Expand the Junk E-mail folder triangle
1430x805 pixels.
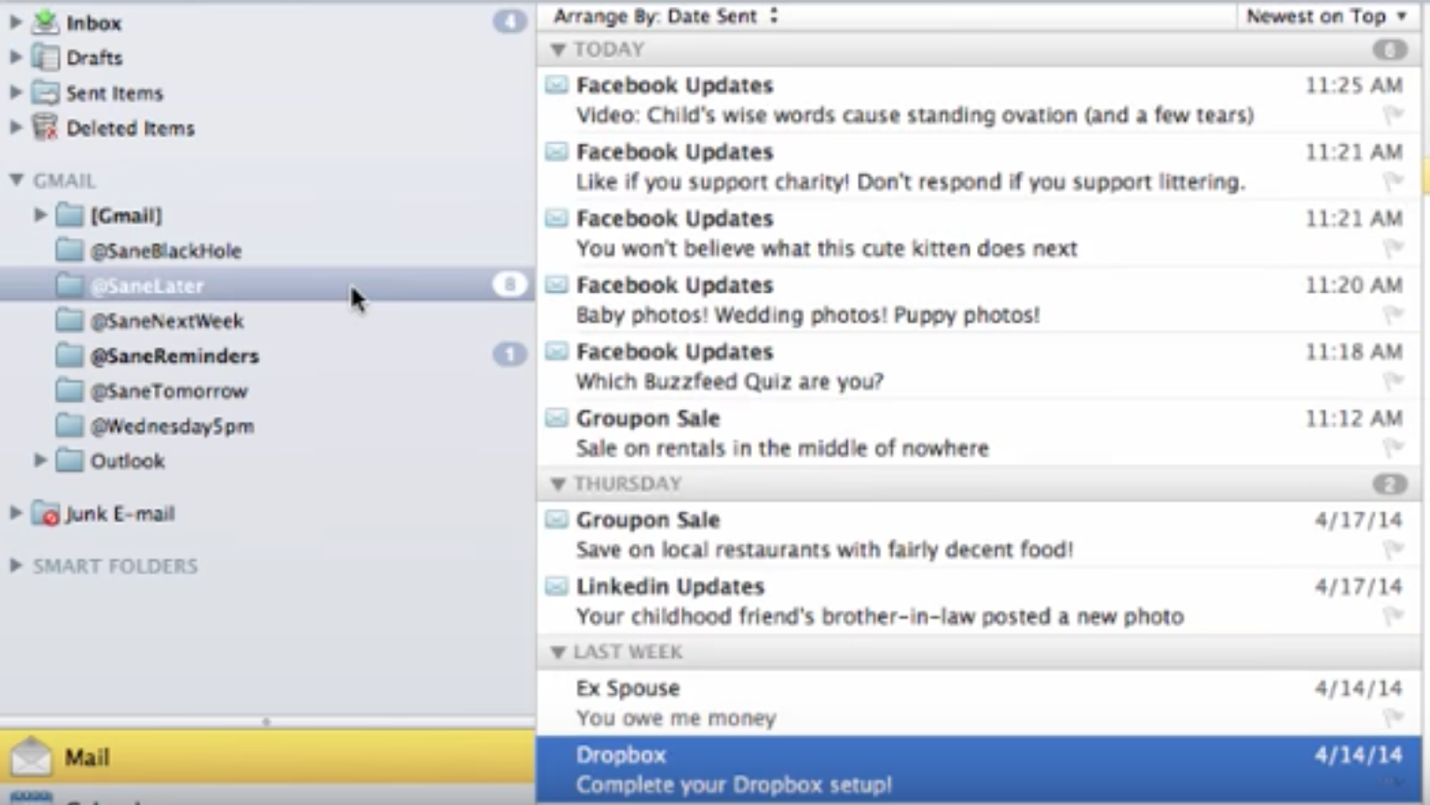click(16, 513)
